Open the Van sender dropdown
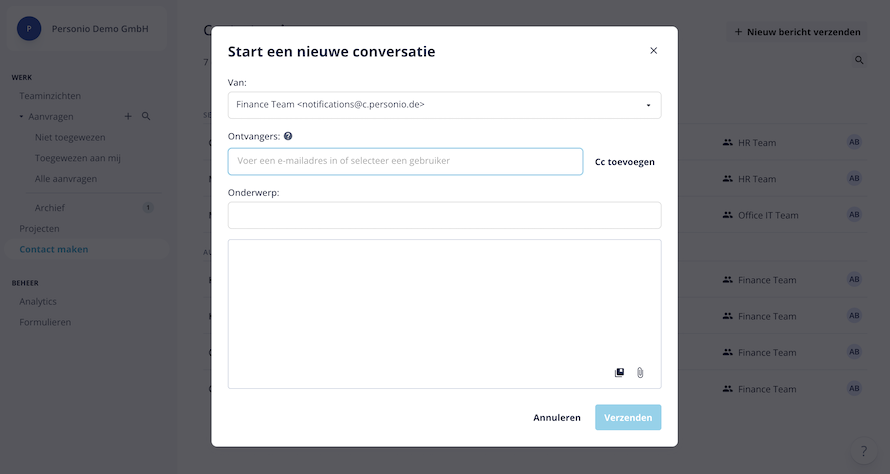 pos(444,105)
